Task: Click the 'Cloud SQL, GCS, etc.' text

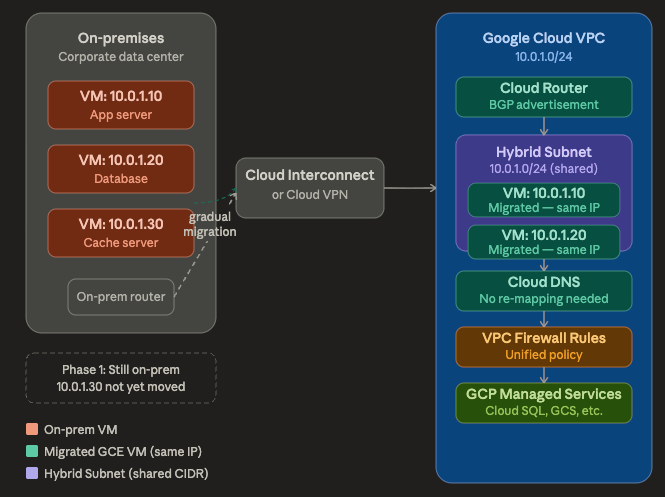Action: (x=544, y=411)
